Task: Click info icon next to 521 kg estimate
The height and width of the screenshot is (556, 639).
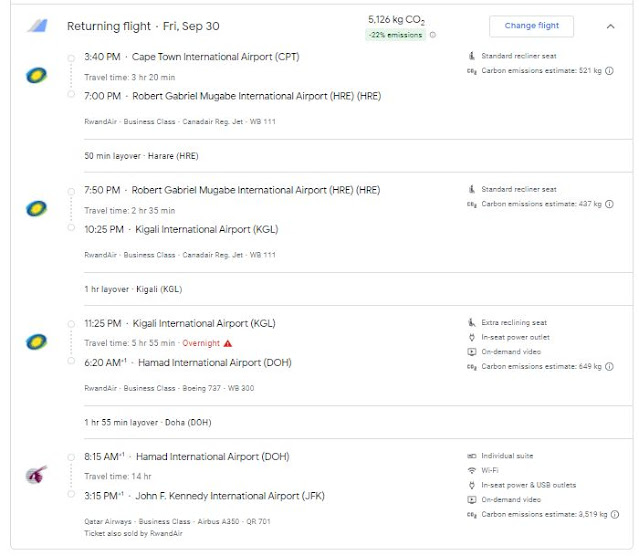Action: tap(609, 71)
